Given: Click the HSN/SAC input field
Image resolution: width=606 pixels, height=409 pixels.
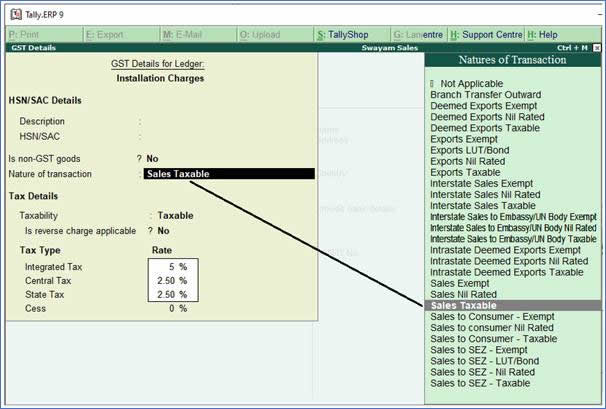Looking at the screenshot, I should click(x=228, y=136).
